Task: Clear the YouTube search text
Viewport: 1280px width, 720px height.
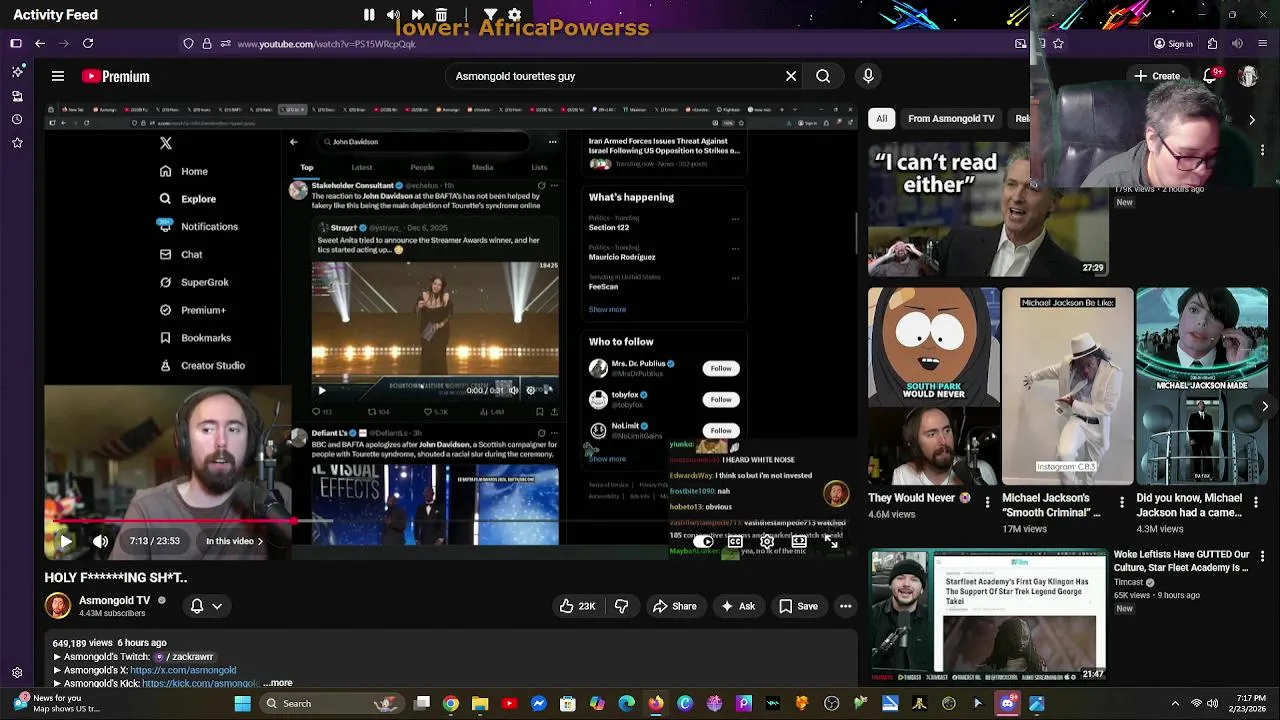Action: tap(791, 76)
